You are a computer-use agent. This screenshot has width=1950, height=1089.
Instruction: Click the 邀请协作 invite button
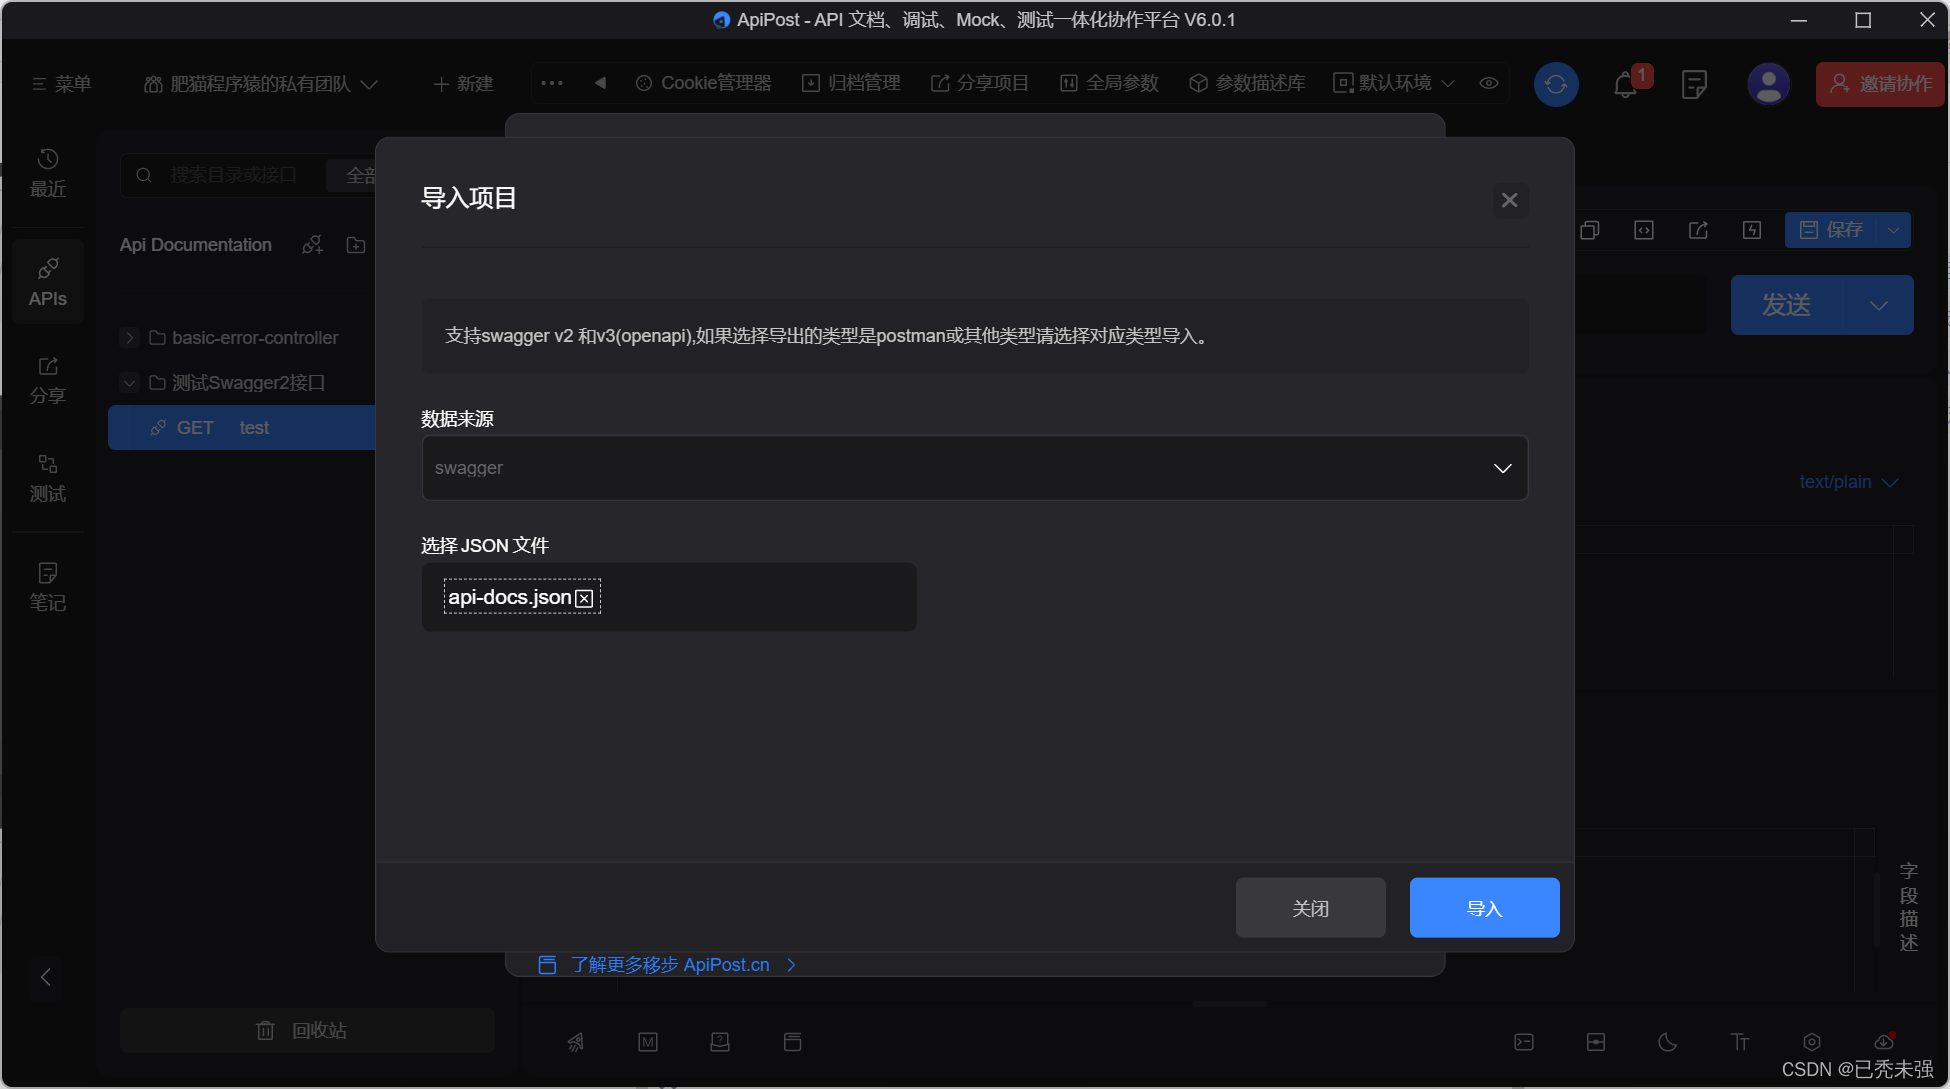pos(1880,84)
